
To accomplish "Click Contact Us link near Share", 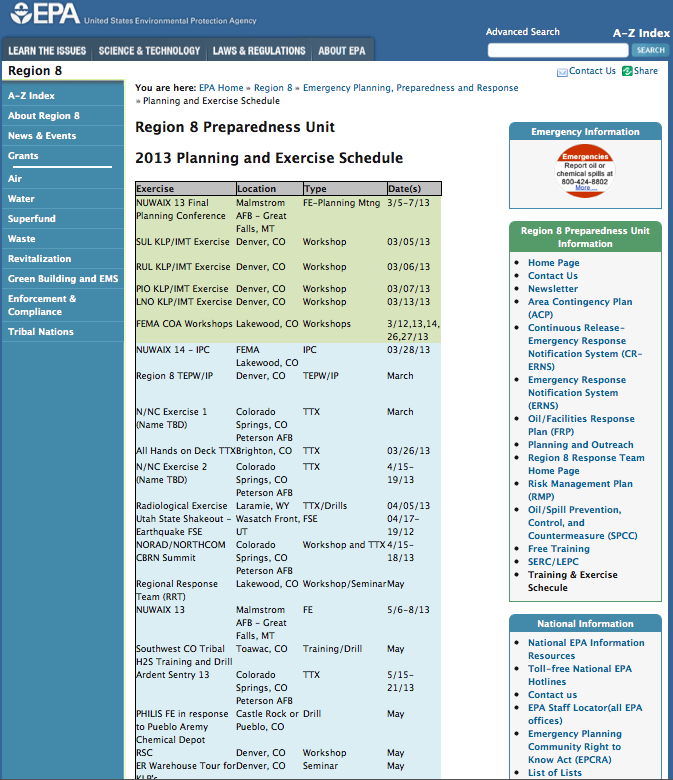I will (x=592, y=71).
